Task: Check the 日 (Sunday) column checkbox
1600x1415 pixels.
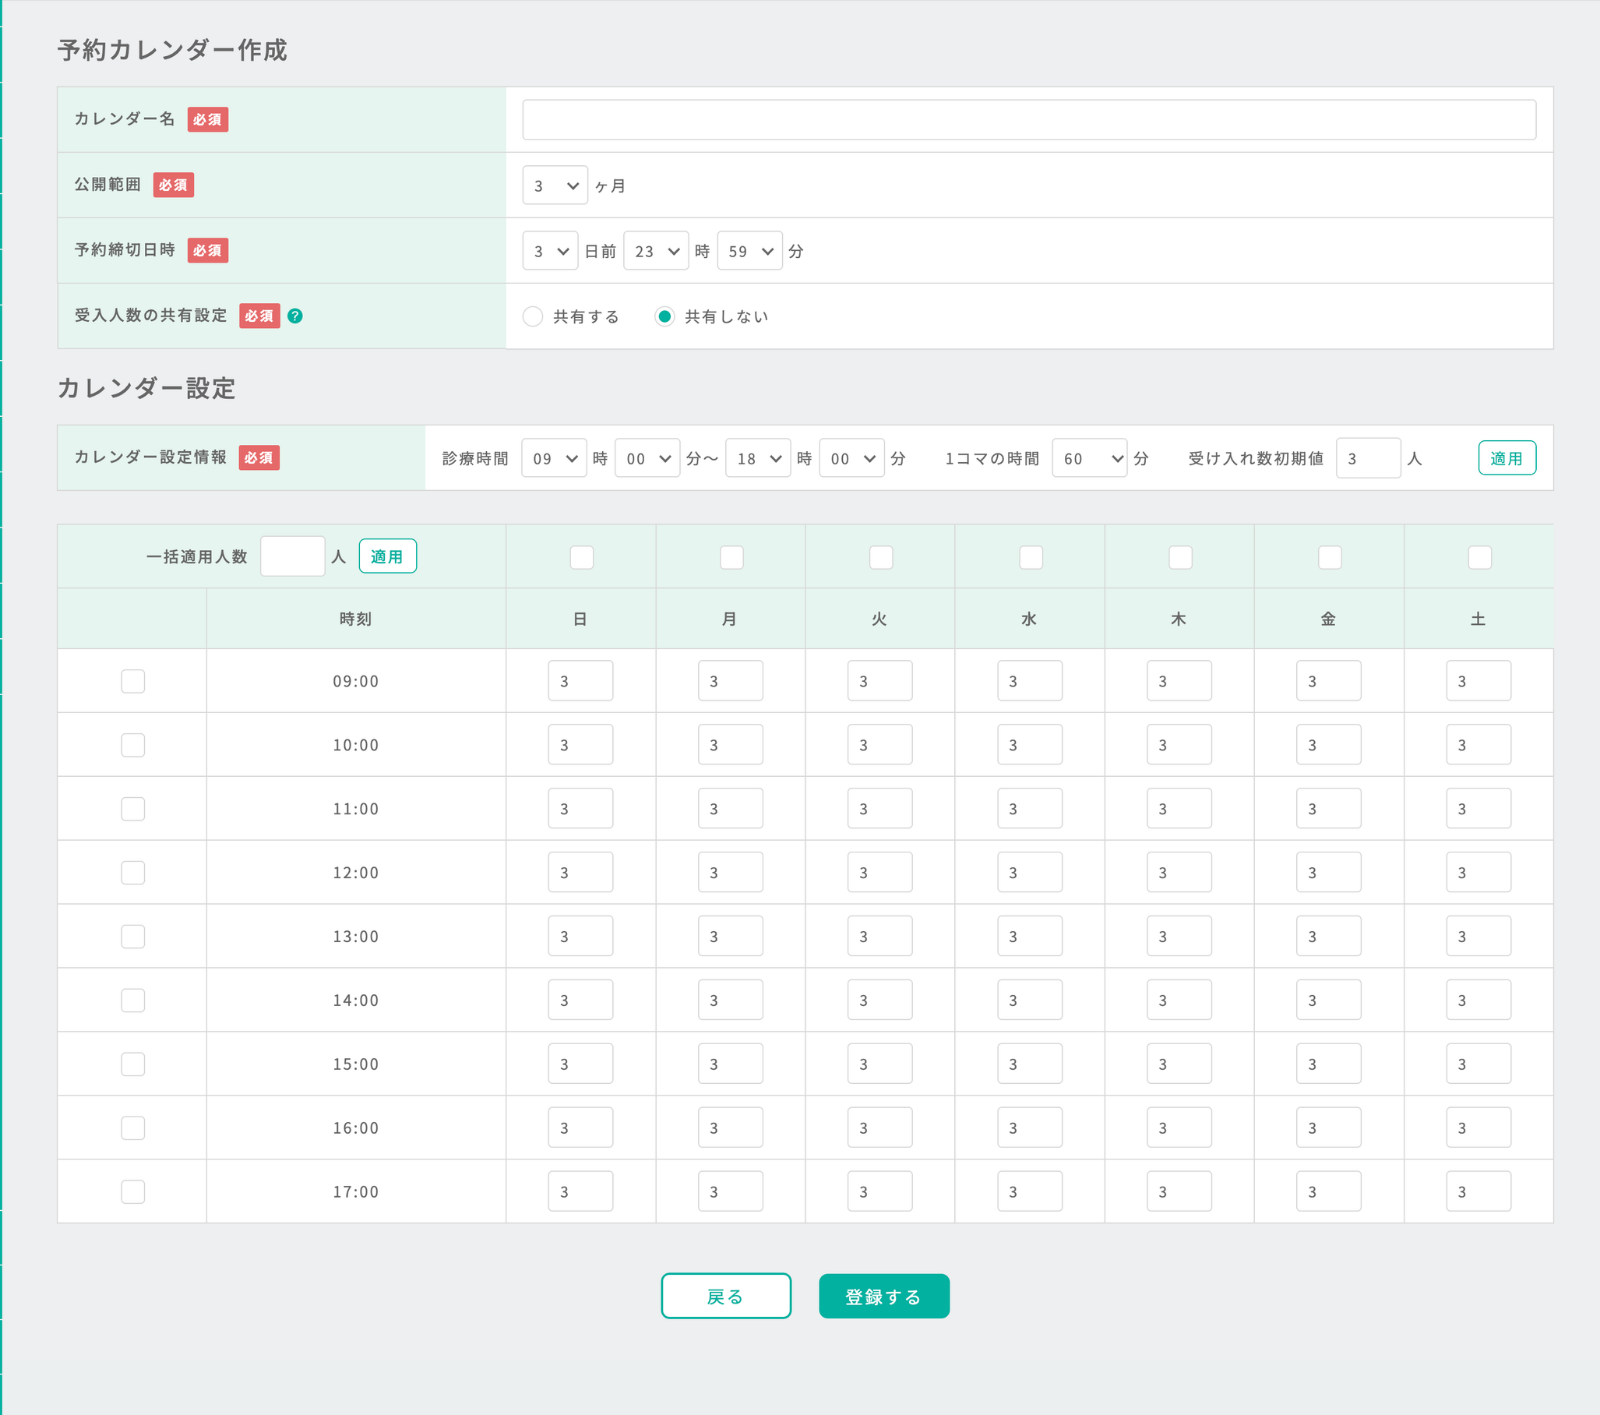Action: point(581,557)
